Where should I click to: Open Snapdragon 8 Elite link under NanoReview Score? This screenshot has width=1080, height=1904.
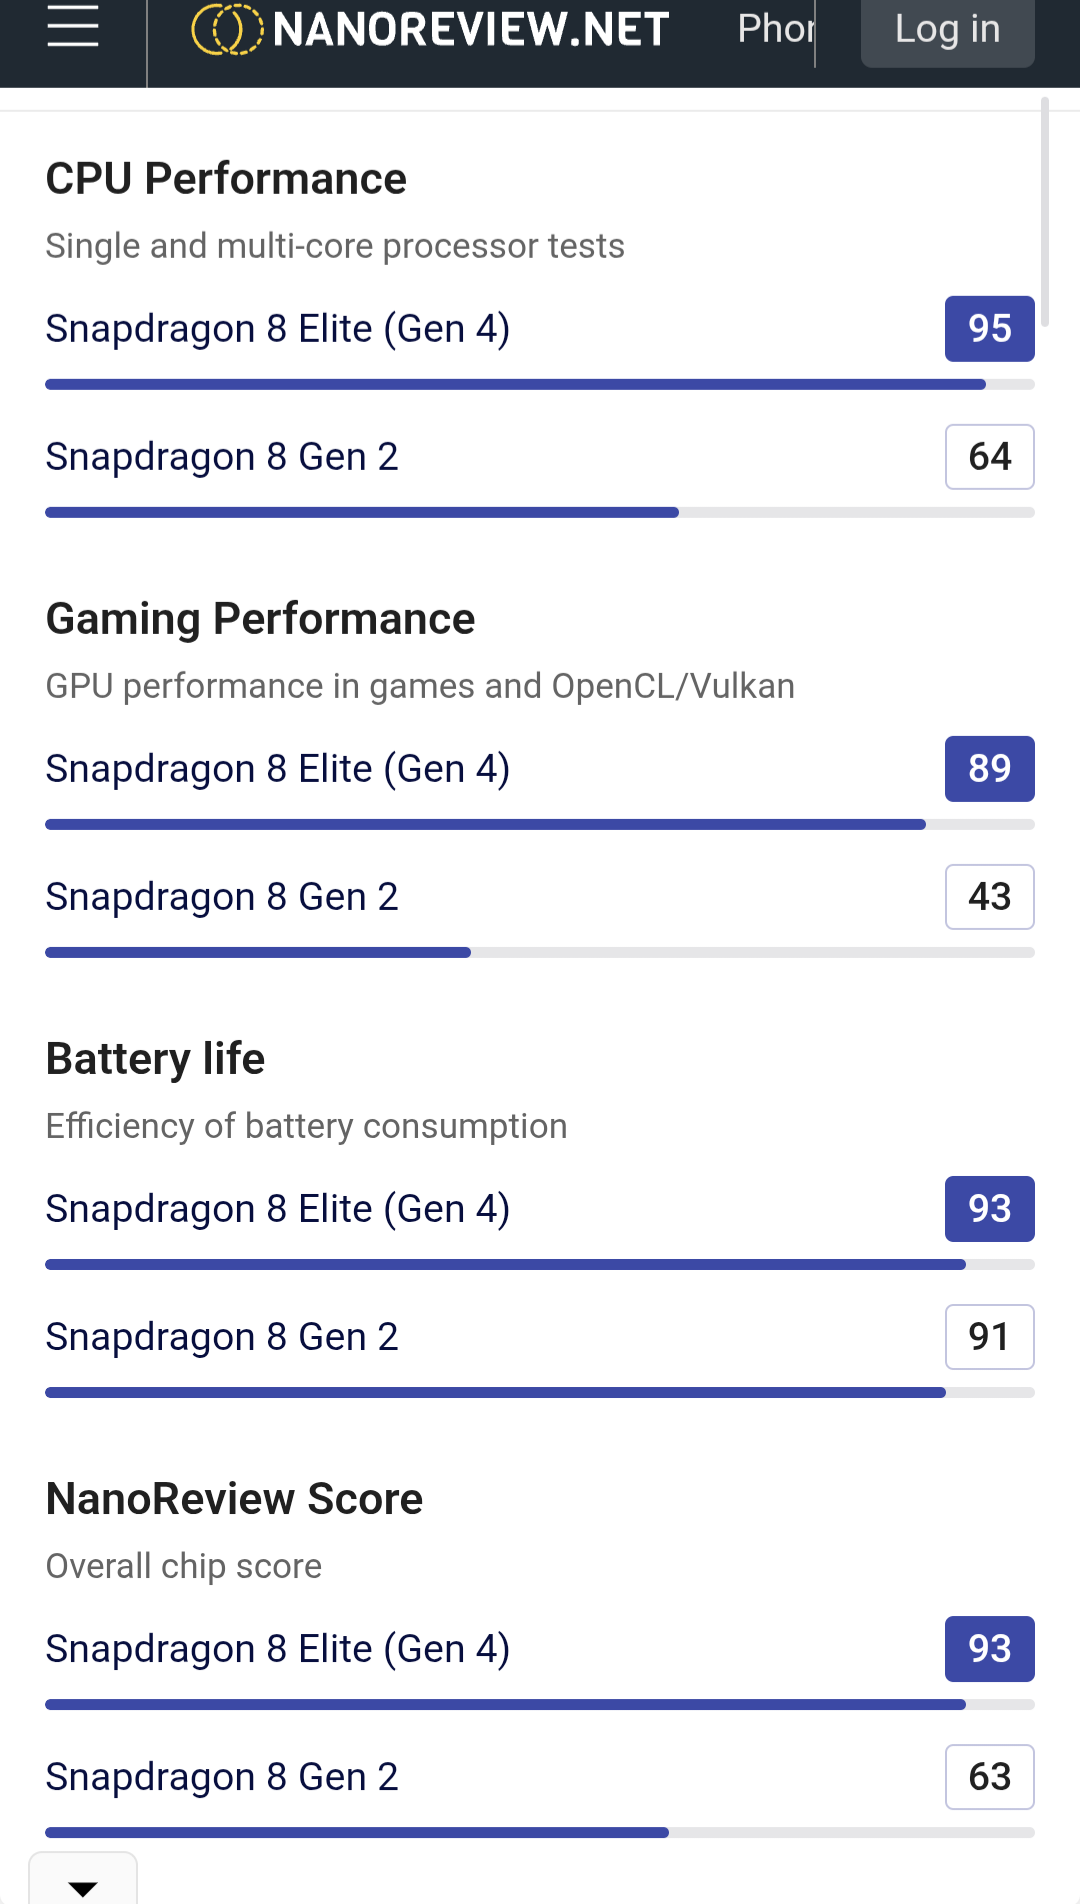(278, 1649)
